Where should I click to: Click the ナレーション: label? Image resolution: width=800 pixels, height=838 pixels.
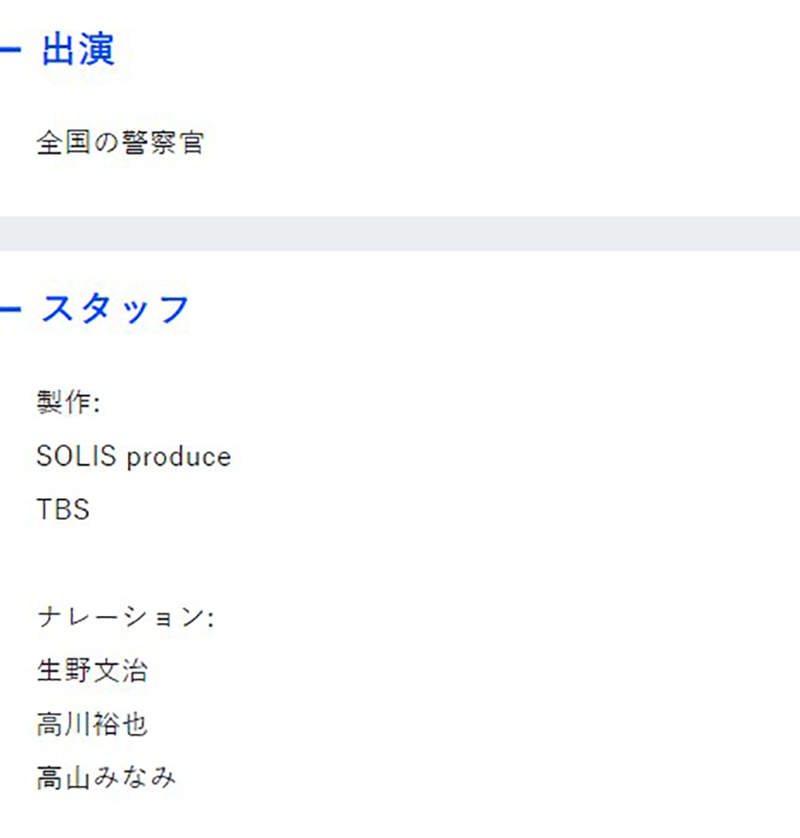[x=125, y=617]
